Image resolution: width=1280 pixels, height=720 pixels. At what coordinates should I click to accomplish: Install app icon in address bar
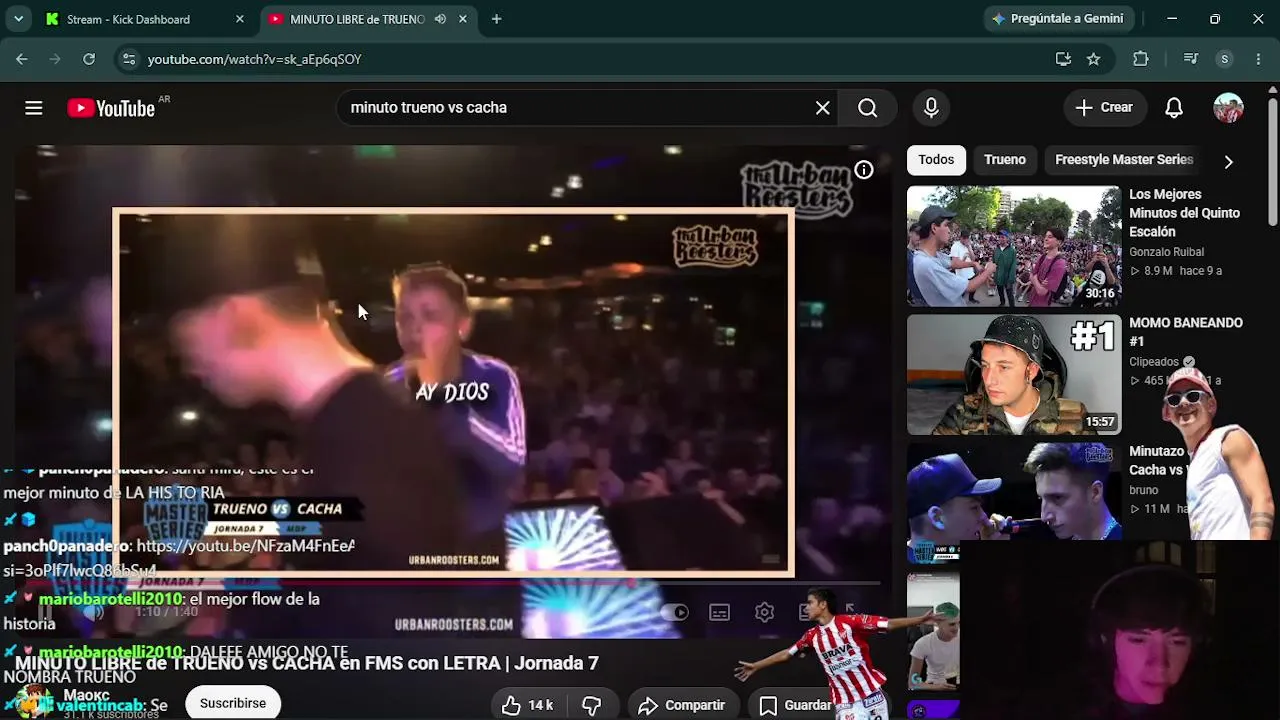pyautogui.click(x=1063, y=59)
